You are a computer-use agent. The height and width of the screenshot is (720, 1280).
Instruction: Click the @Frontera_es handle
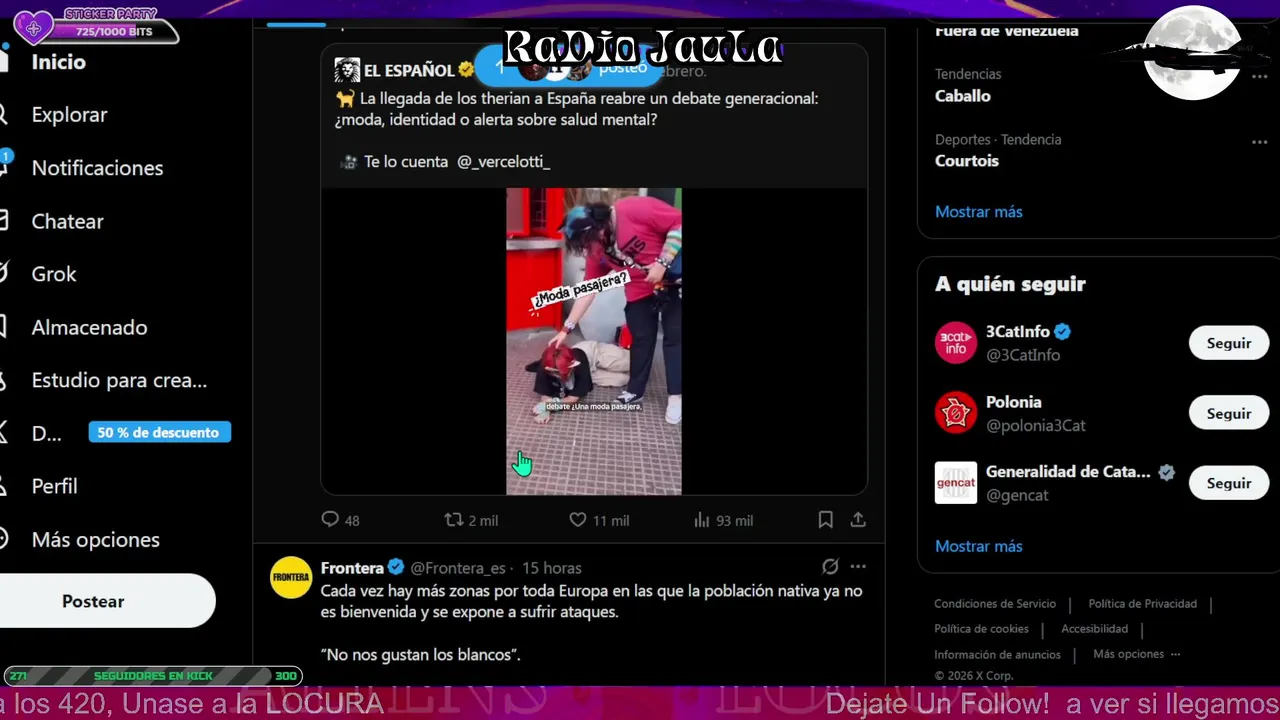tap(458, 568)
